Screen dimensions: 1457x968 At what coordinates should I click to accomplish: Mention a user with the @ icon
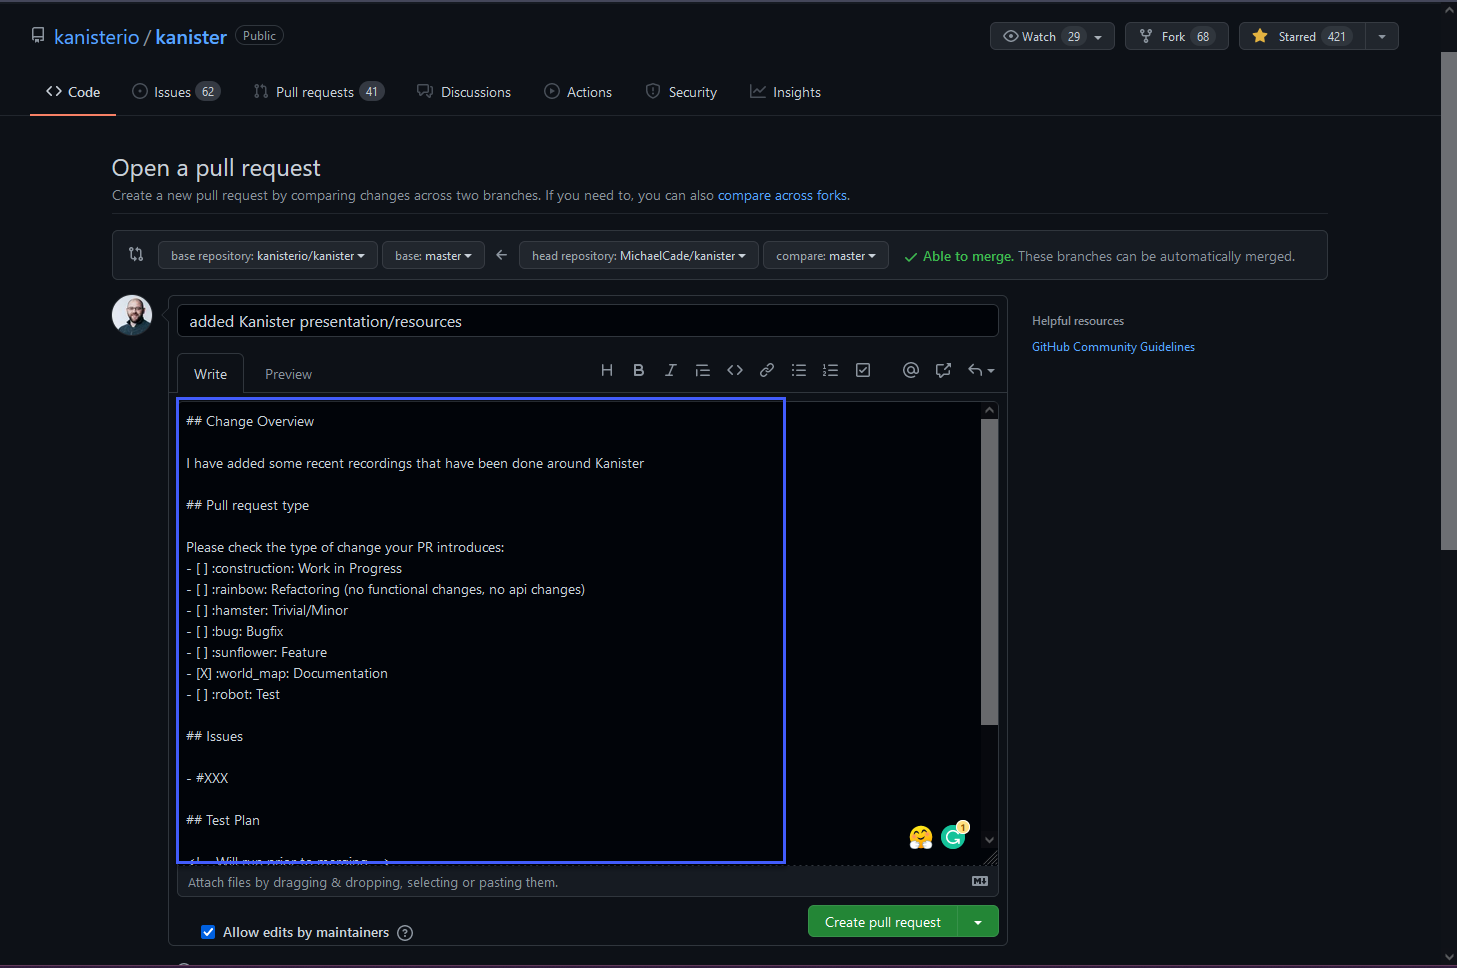910,370
